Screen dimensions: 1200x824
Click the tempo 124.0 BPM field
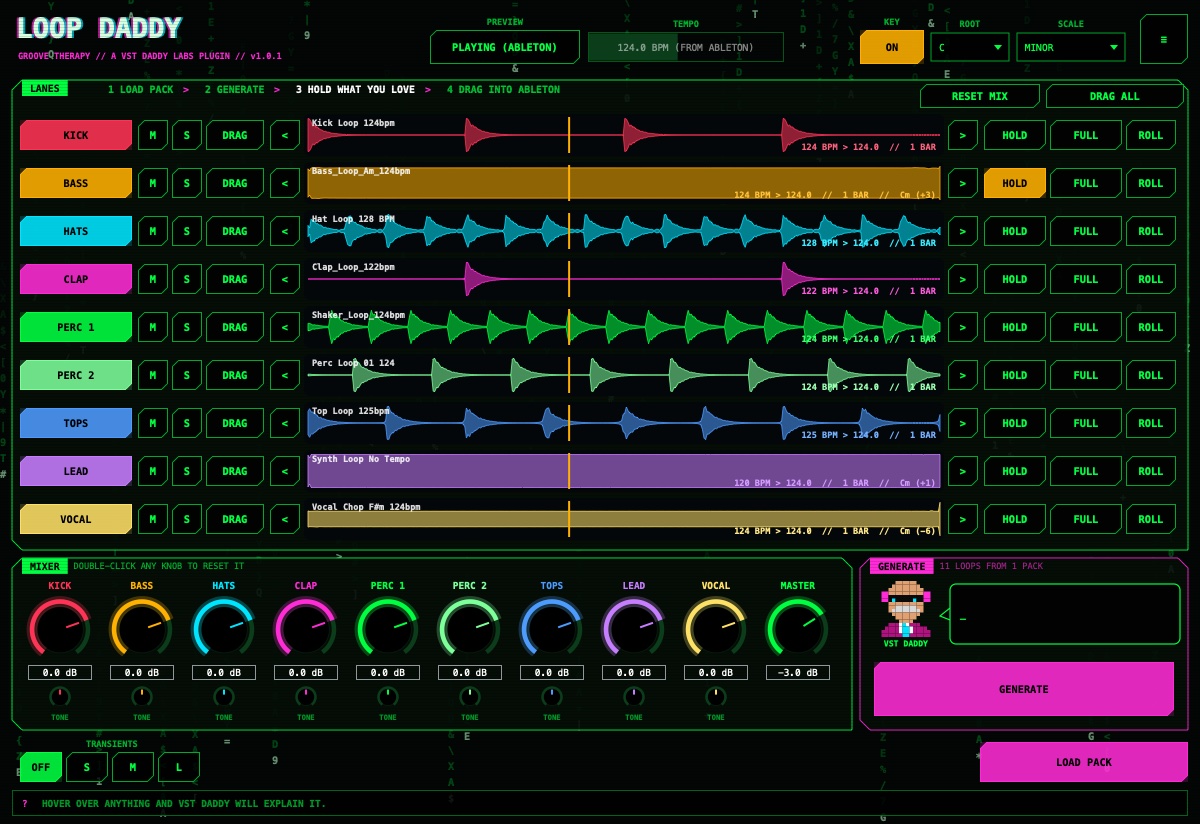click(x=686, y=47)
